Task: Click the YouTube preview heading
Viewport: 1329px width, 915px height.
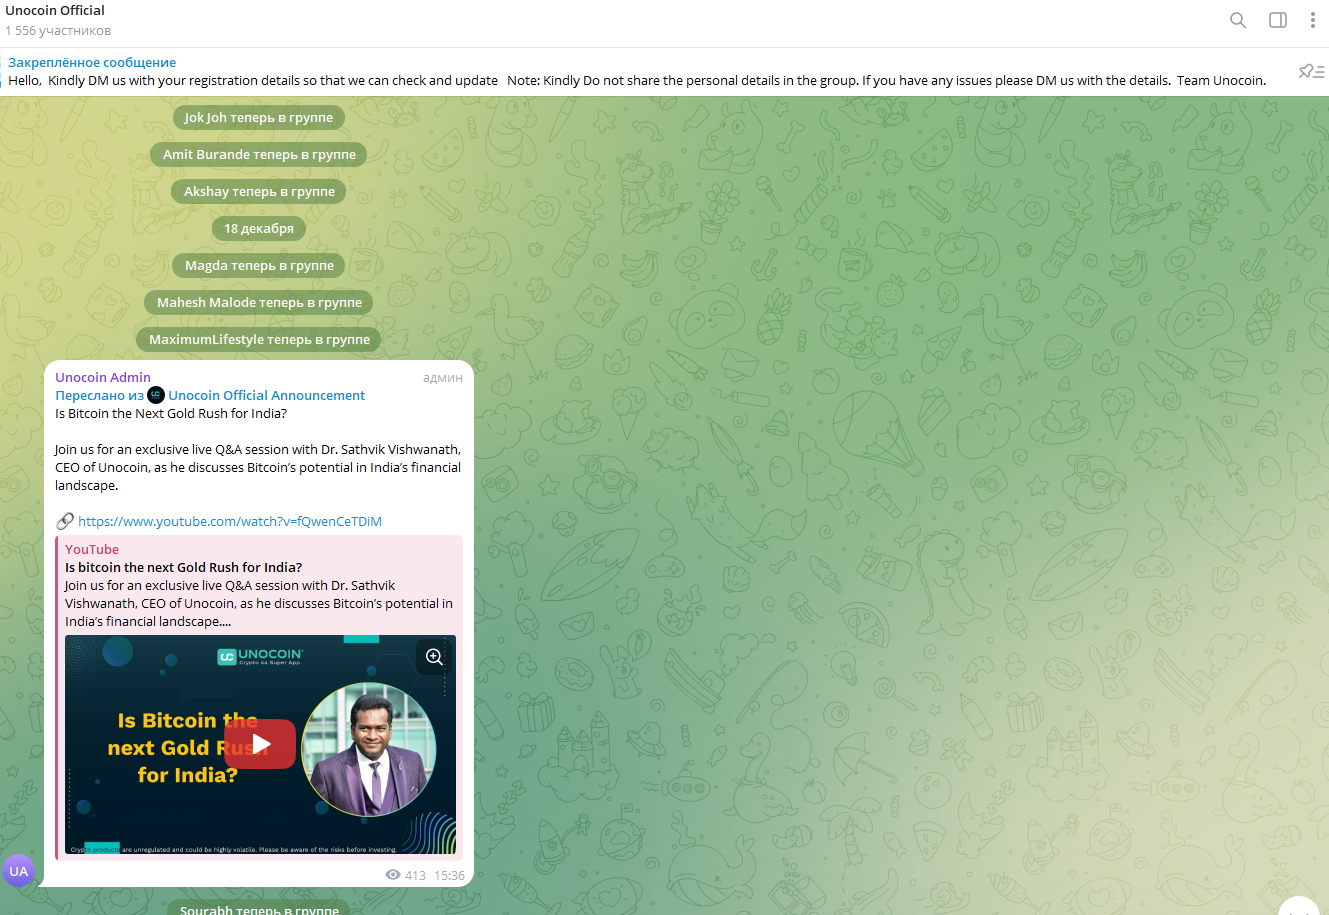Action: tap(92, 549)
